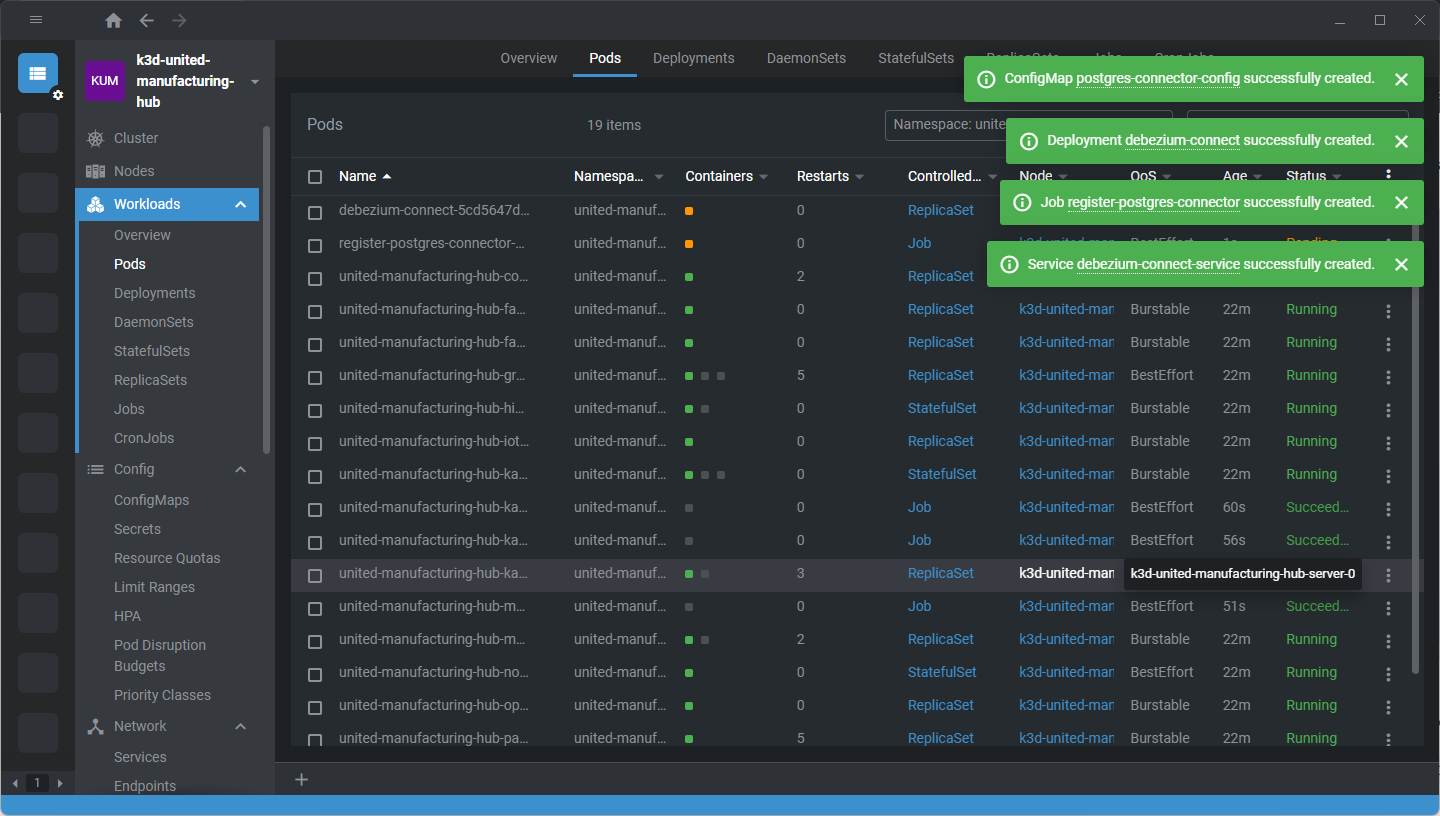This screenshot has height=816, width=1440.
Task: Close the Deployment debezium-connect notification
Action: pos(1401,141)
